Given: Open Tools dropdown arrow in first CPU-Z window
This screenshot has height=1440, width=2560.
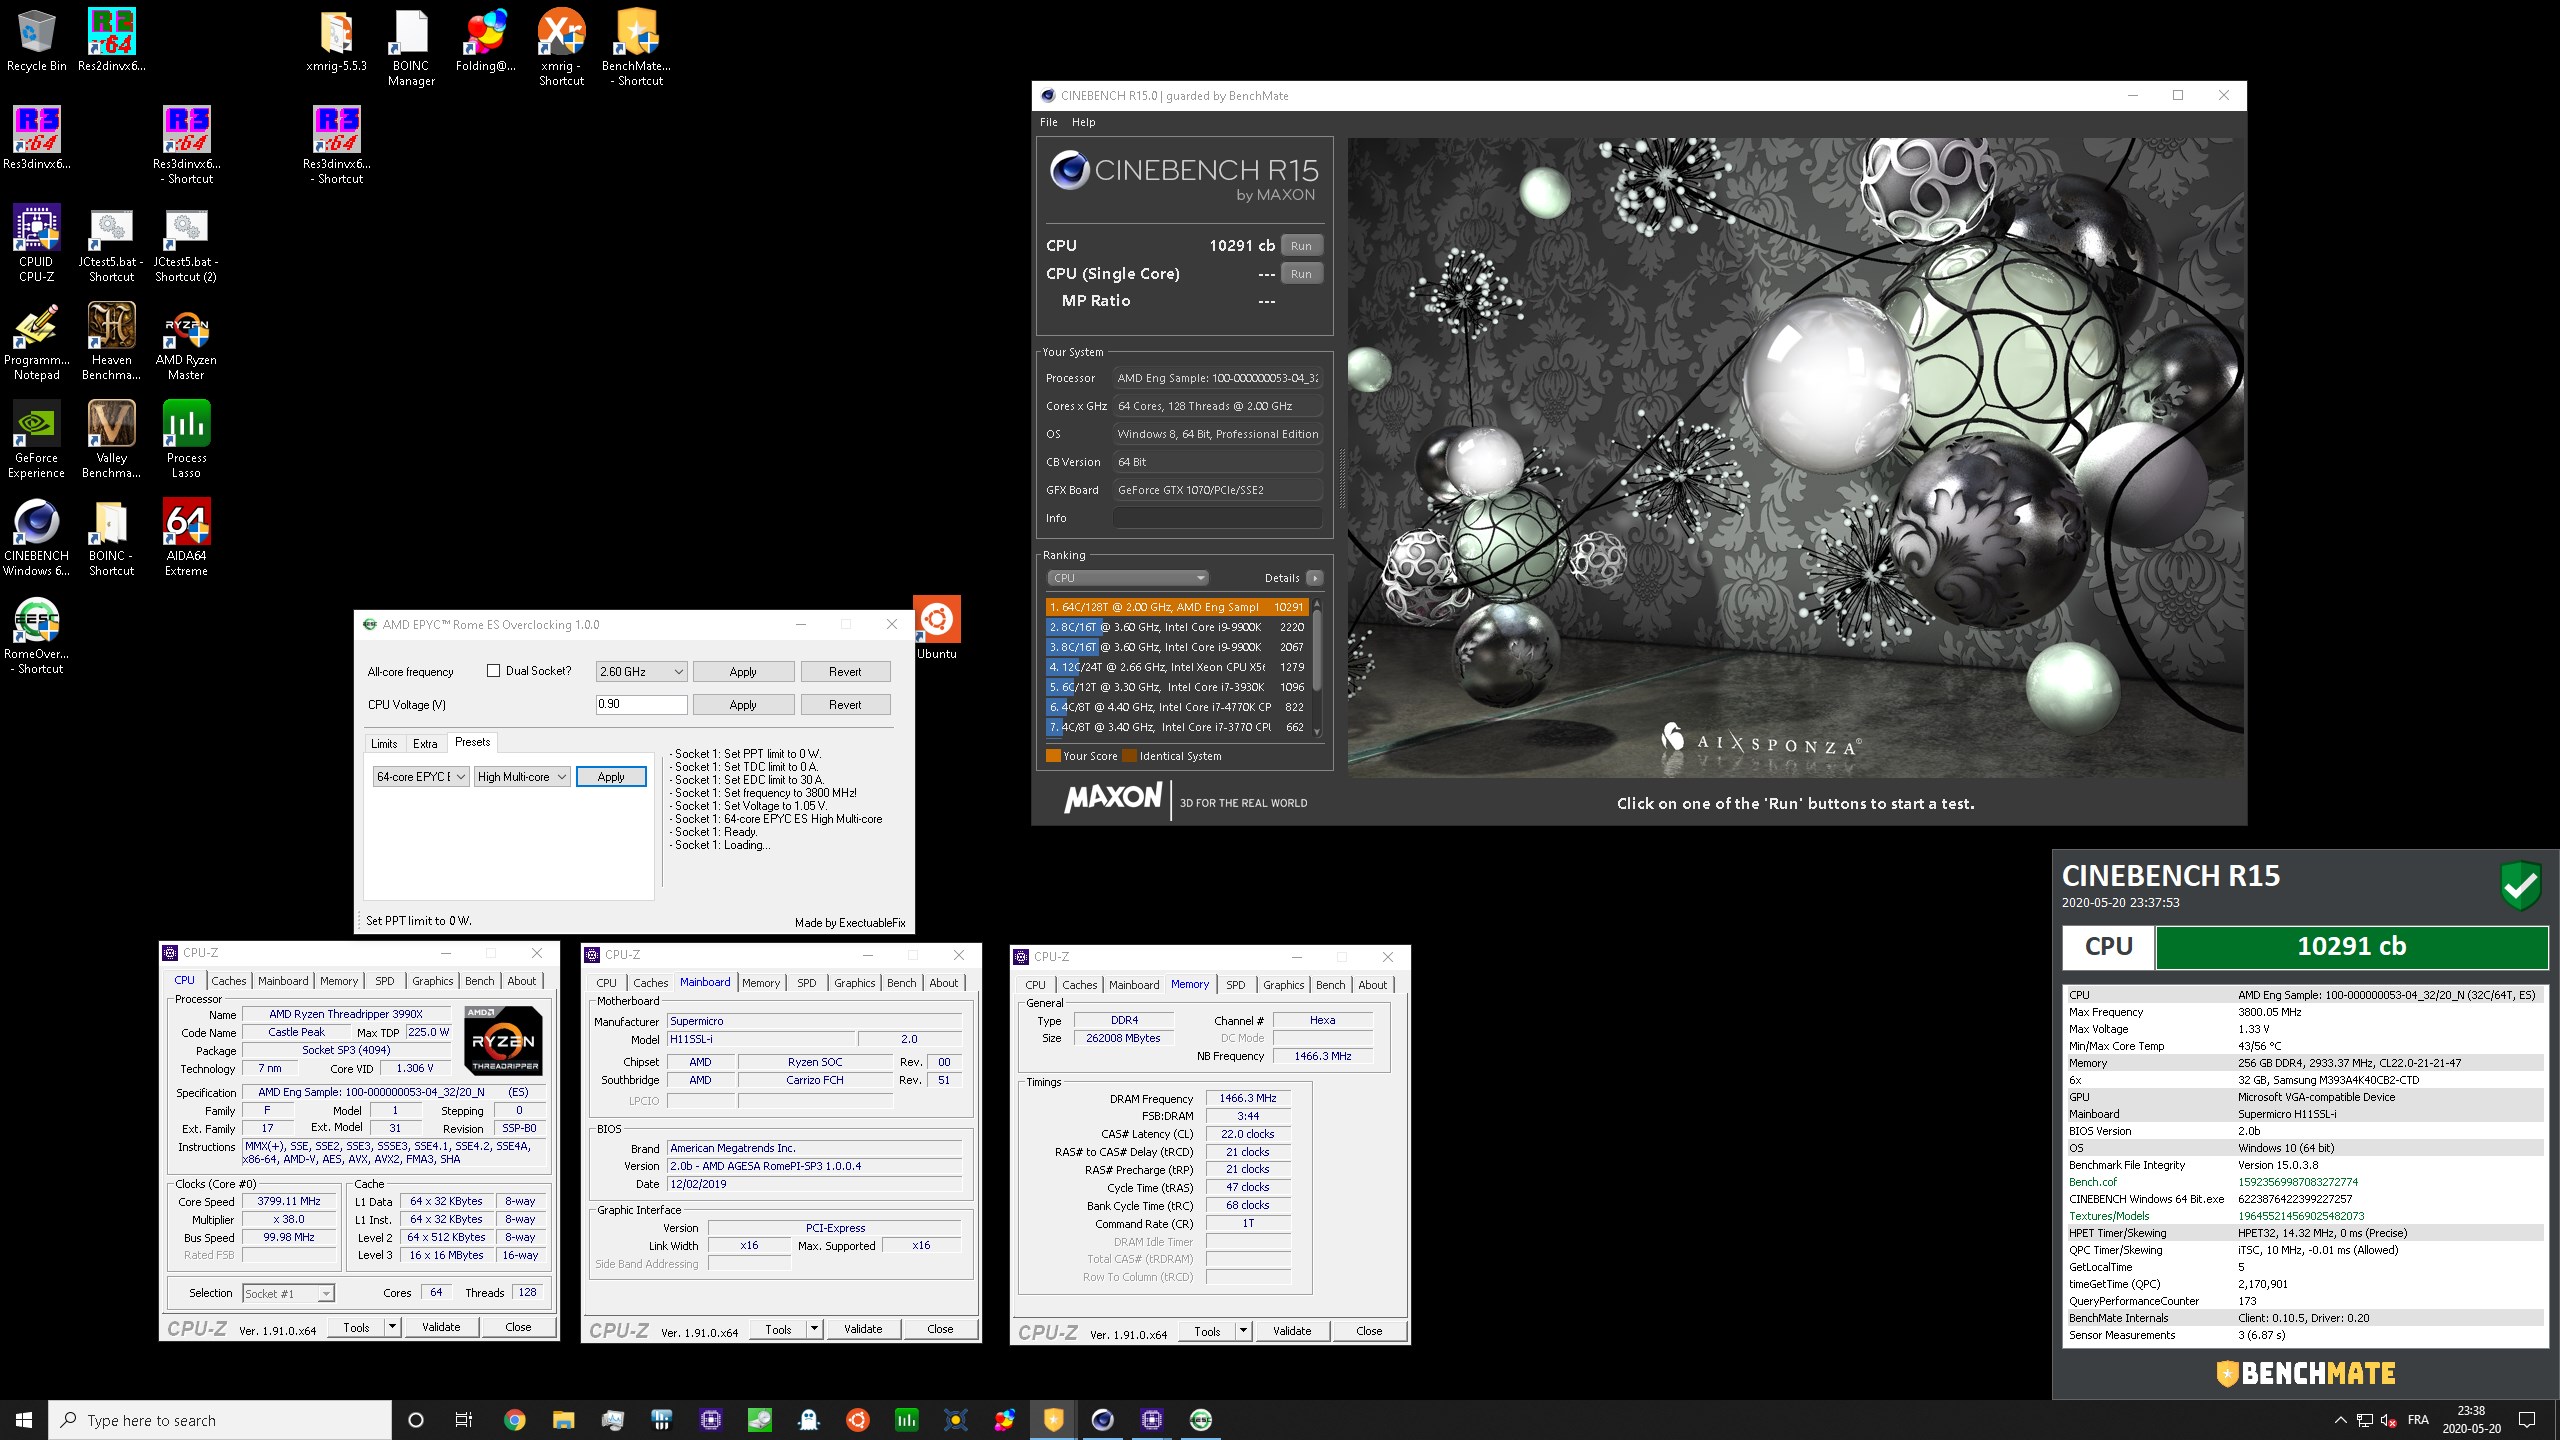Looking at the screenshot, I should pos(393,1328).
